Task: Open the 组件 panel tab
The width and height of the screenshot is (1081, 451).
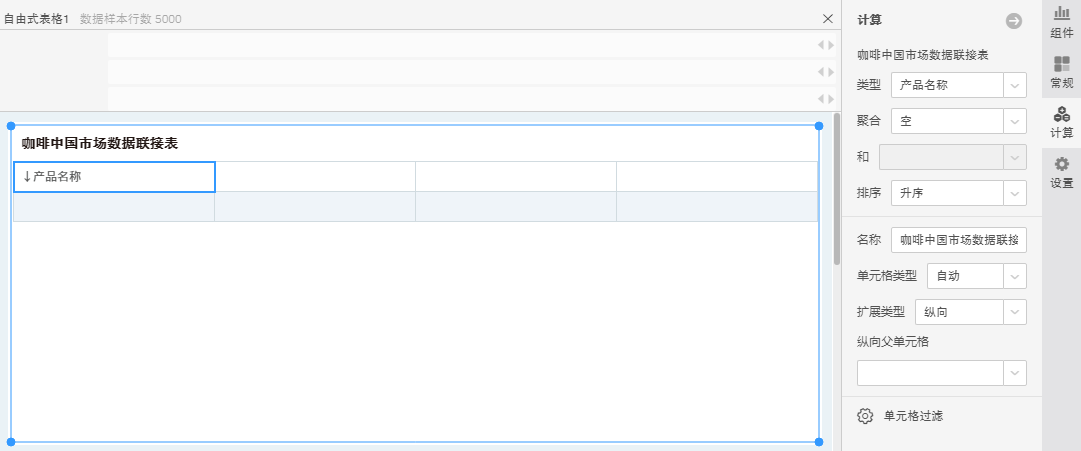Action: 1062,21
